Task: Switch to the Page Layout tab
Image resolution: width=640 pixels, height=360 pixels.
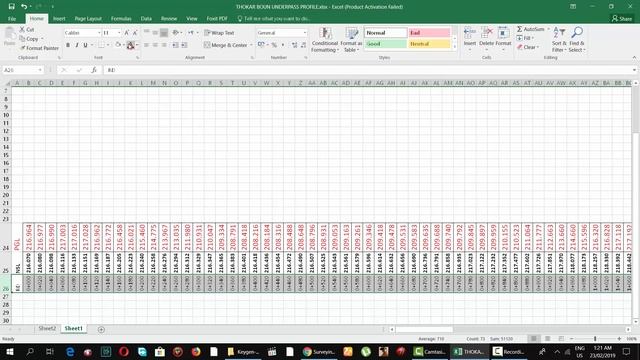Action: (88, 19)
